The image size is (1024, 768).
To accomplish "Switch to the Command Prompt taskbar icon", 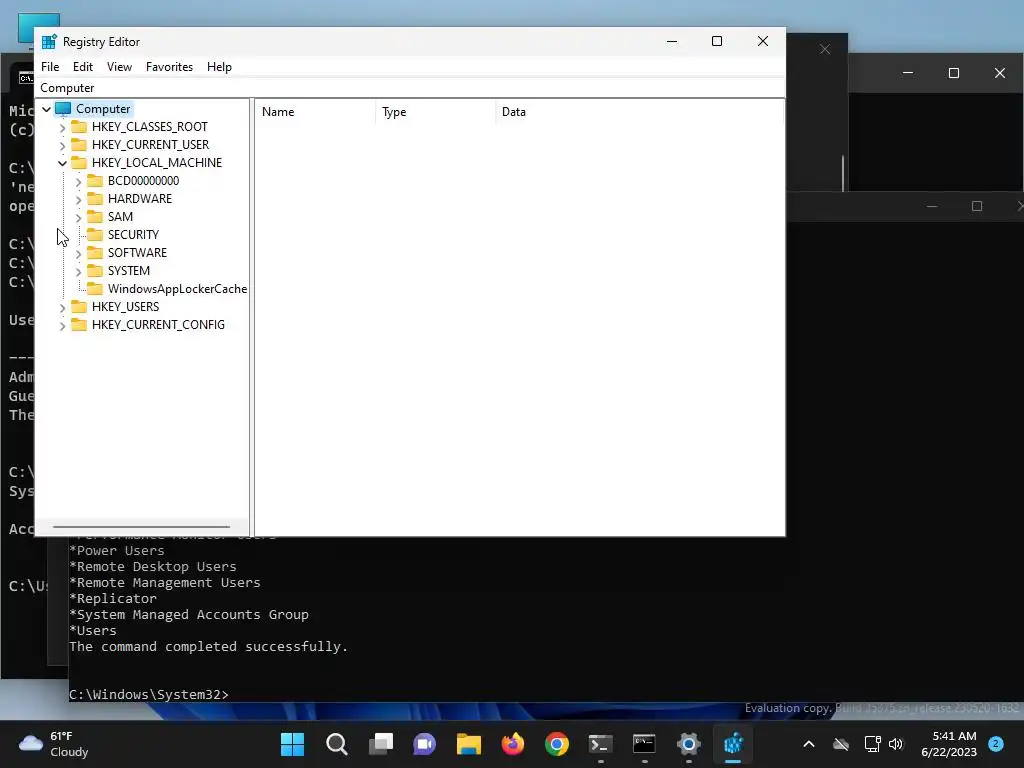I will click(x=645, y=744).
